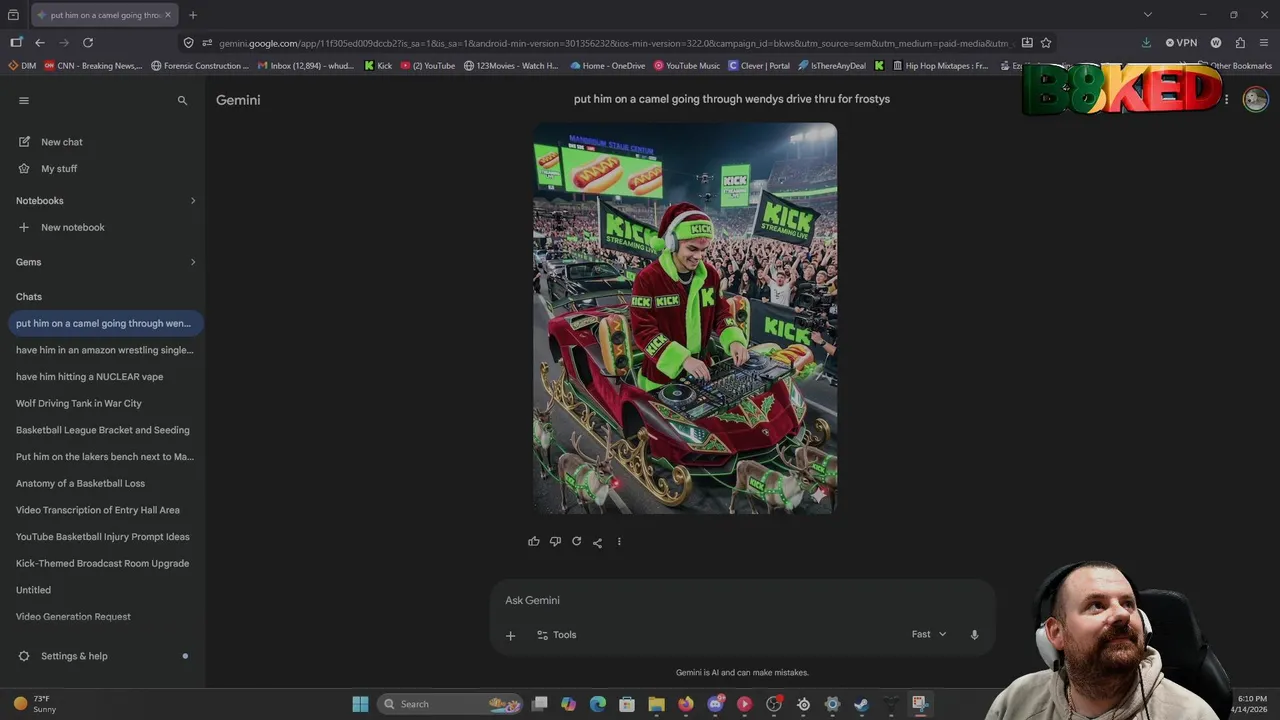Image resolution: width=1280 pixels, height=720 pixels.
Task: Open the (2) YouTube bookmark
Action: click(427, 66)
